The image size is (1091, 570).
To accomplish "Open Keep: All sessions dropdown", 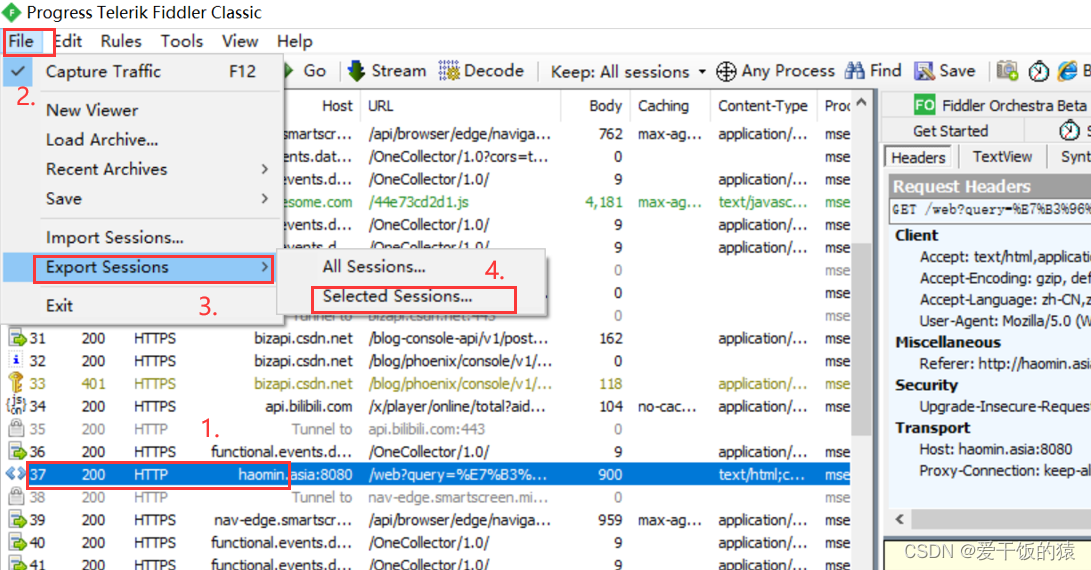I will (x=628, y=72).
